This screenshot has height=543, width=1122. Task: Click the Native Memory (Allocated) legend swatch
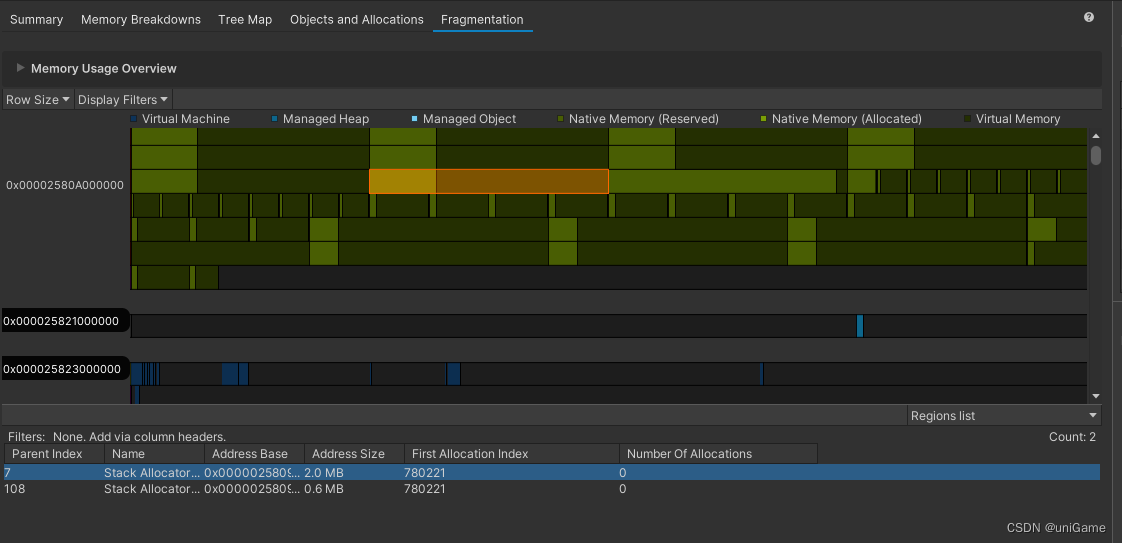[763, 119]
